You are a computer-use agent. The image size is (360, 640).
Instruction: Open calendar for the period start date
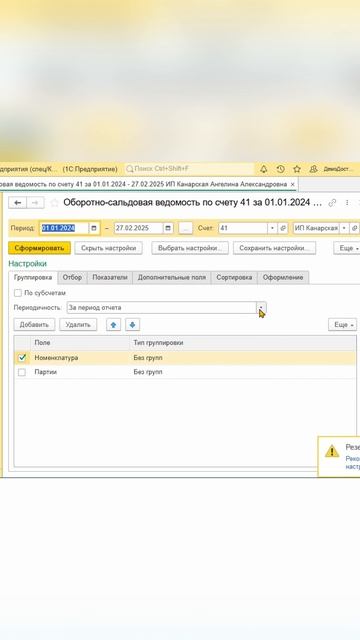(x=94, y=228)
